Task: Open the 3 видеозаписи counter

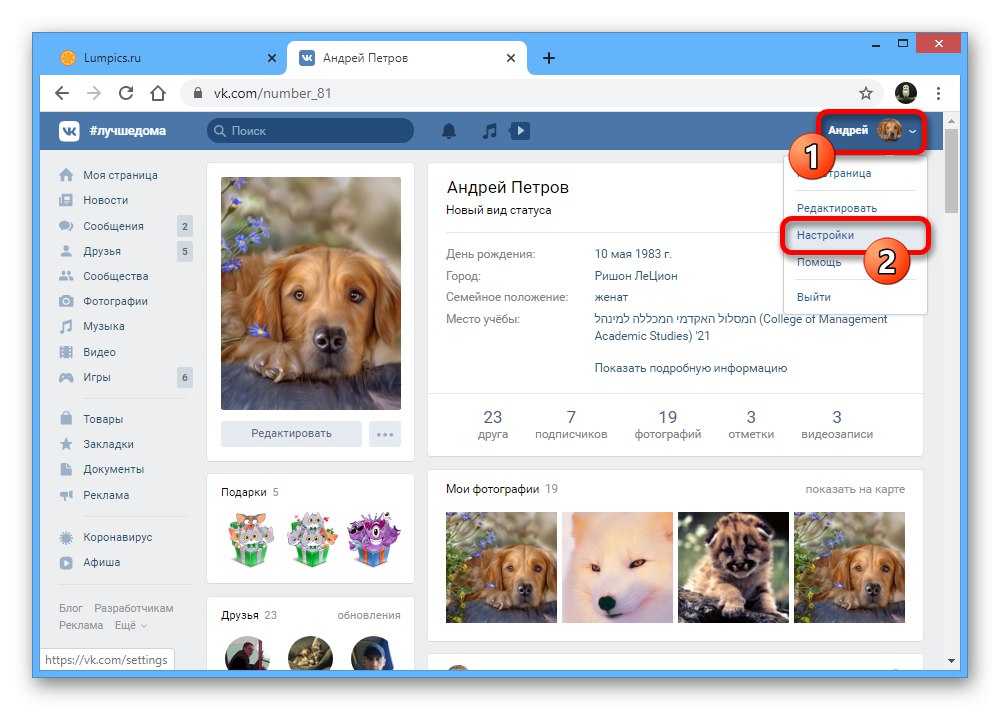Action: coord(837,425)
